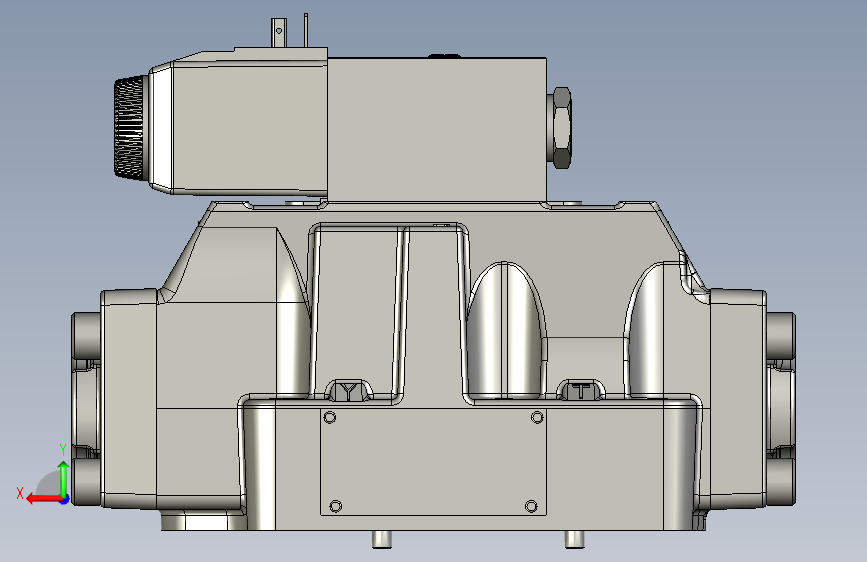Screen dimensions: 867x562
Task: Pick the top-right screw hole on cover plate
Action: point(537,417)
